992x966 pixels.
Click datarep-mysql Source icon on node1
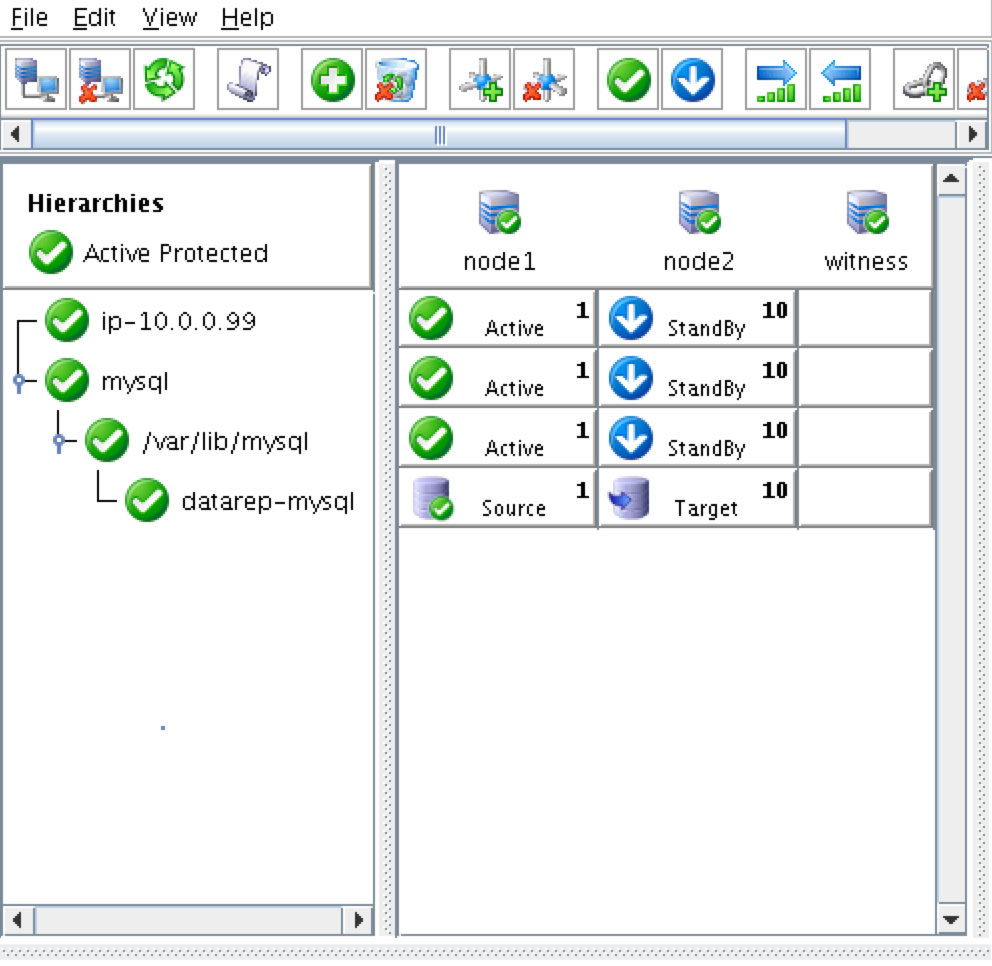433,498
